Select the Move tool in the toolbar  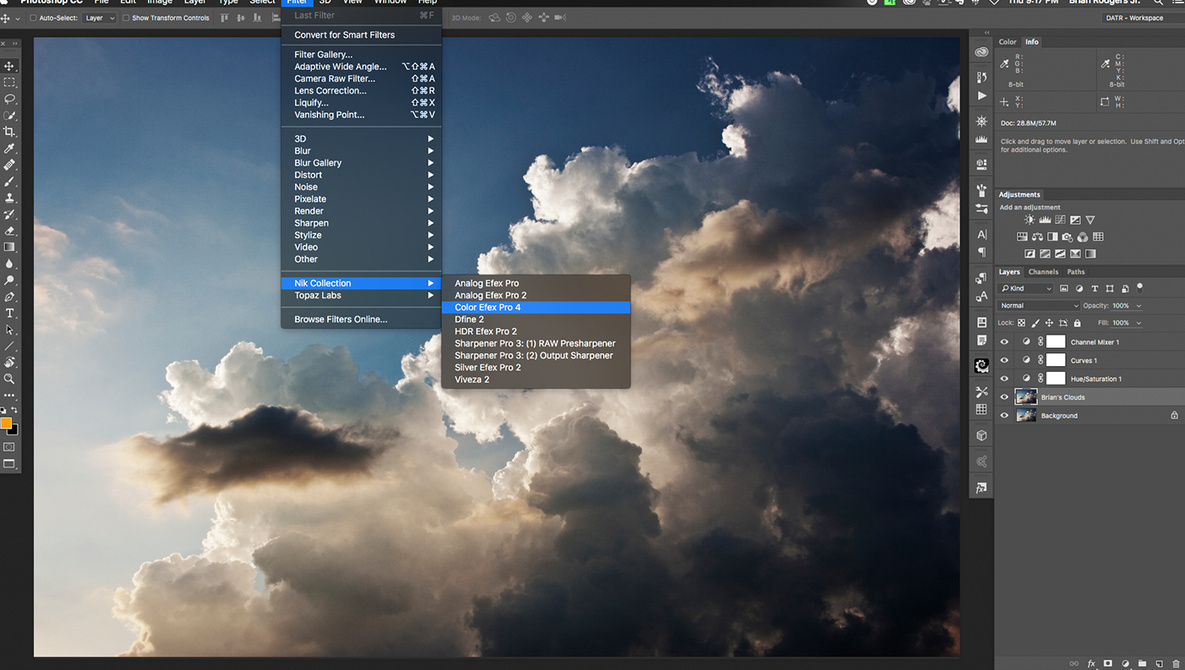[x=9, y=66]
